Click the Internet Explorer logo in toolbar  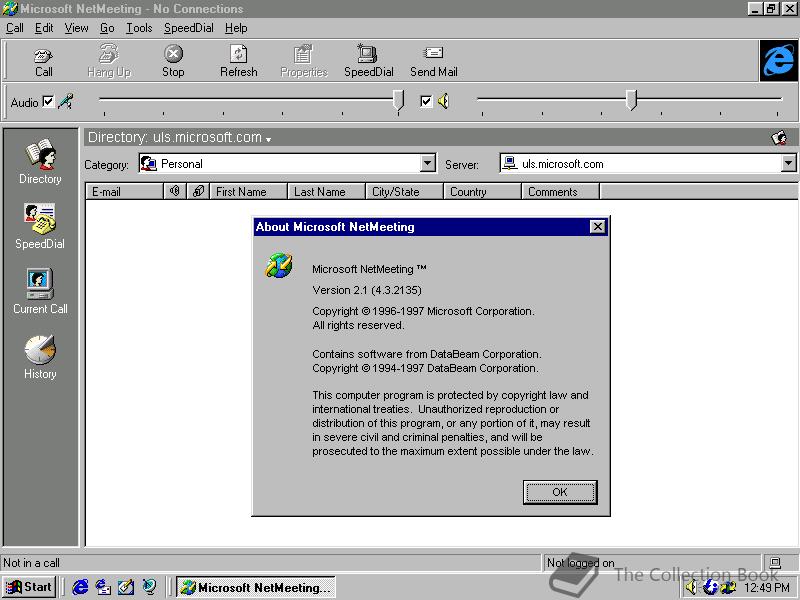coord(779,61)
